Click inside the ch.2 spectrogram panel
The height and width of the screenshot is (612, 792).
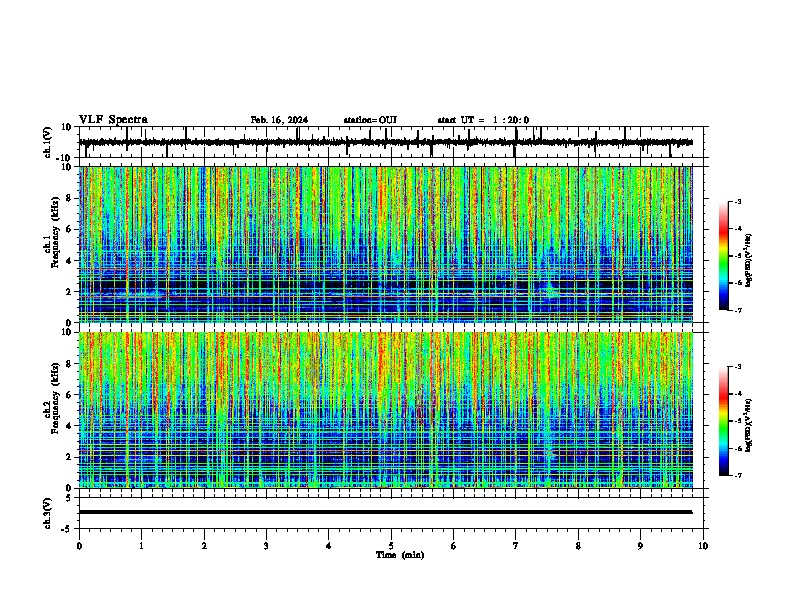pyautogui.click(x=386, y=410)
